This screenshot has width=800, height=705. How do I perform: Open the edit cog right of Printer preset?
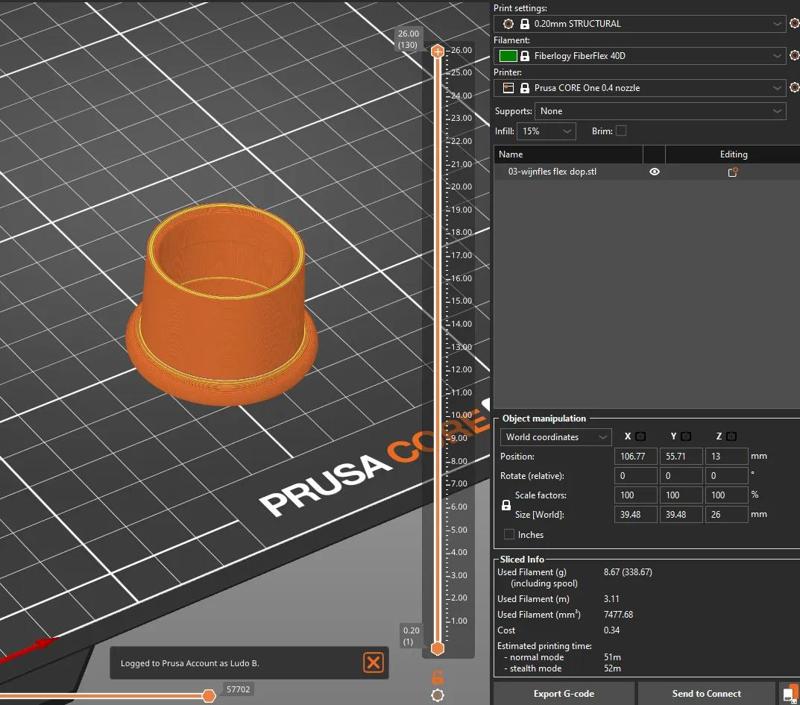(x=795, y=88)
